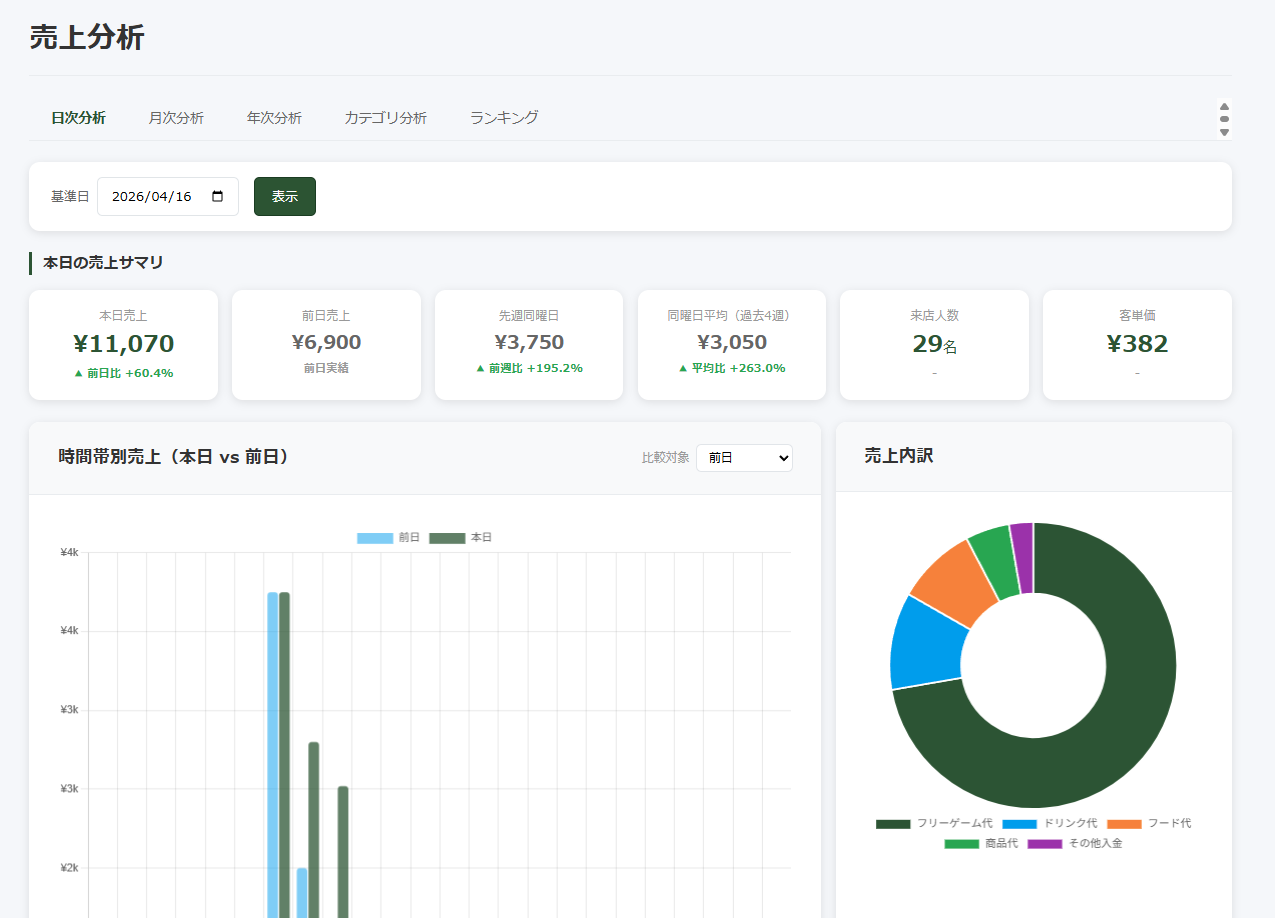Toggle the 前日 series in bar chart legend

pyautogui.click(x=389, y=538)
